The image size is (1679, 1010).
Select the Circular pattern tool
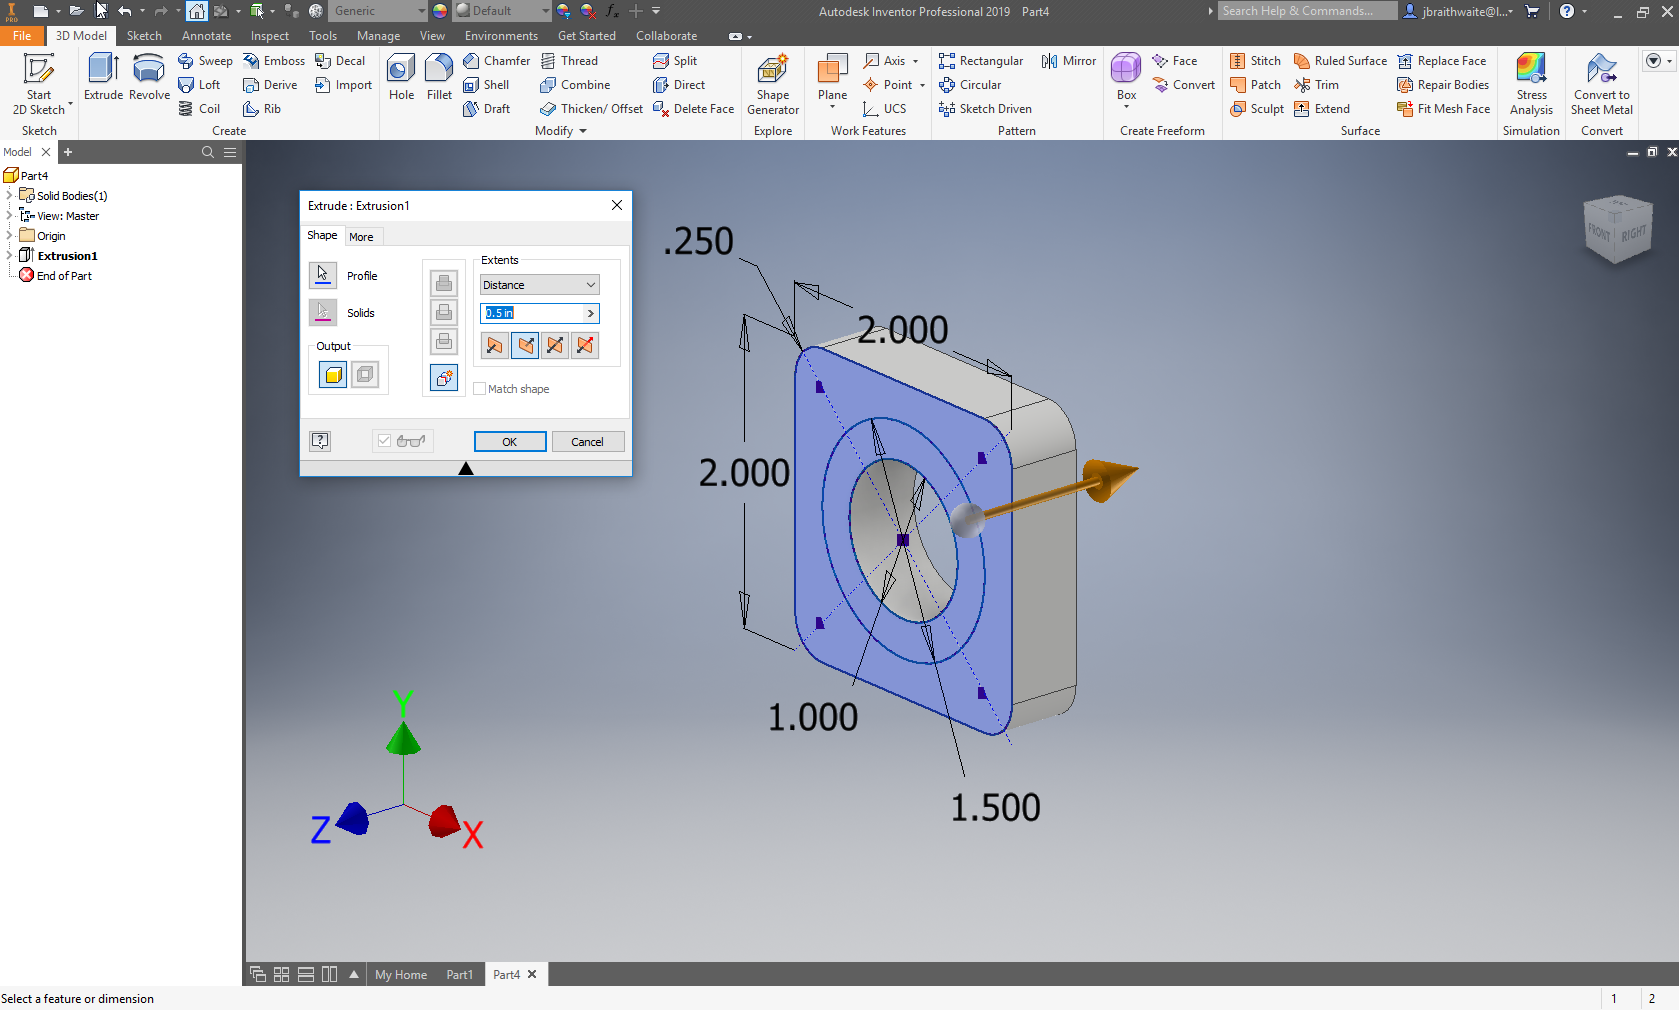click(x=970, y=85)
